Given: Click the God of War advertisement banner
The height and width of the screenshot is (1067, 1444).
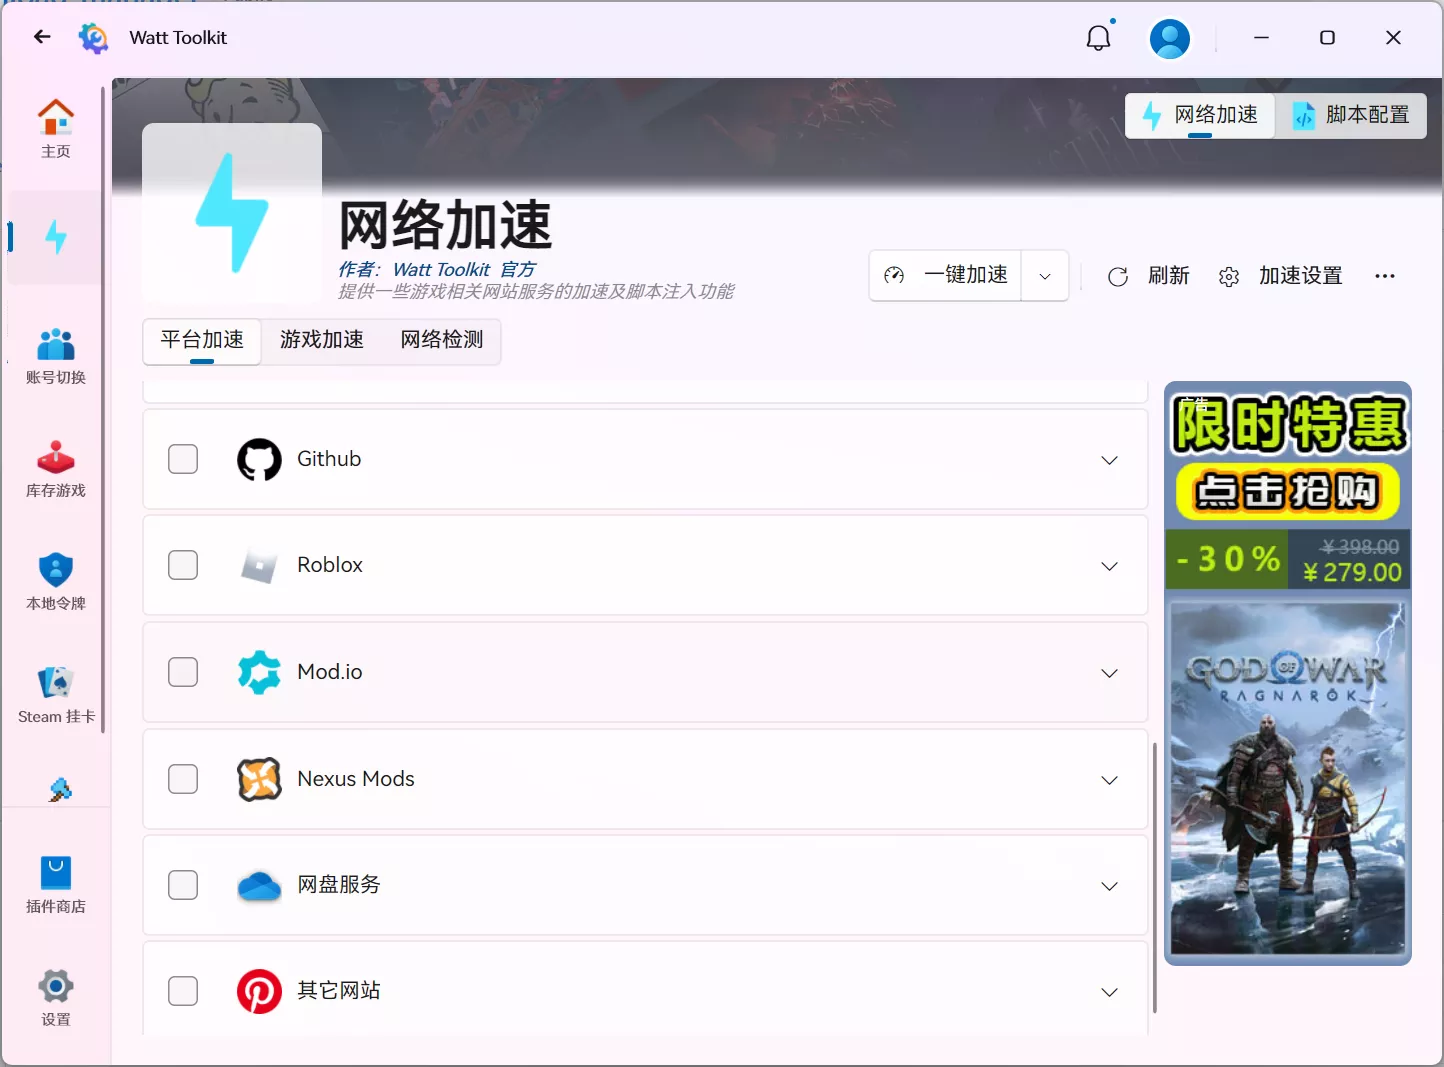Looking at the screenshot, I should [1288, 673].
